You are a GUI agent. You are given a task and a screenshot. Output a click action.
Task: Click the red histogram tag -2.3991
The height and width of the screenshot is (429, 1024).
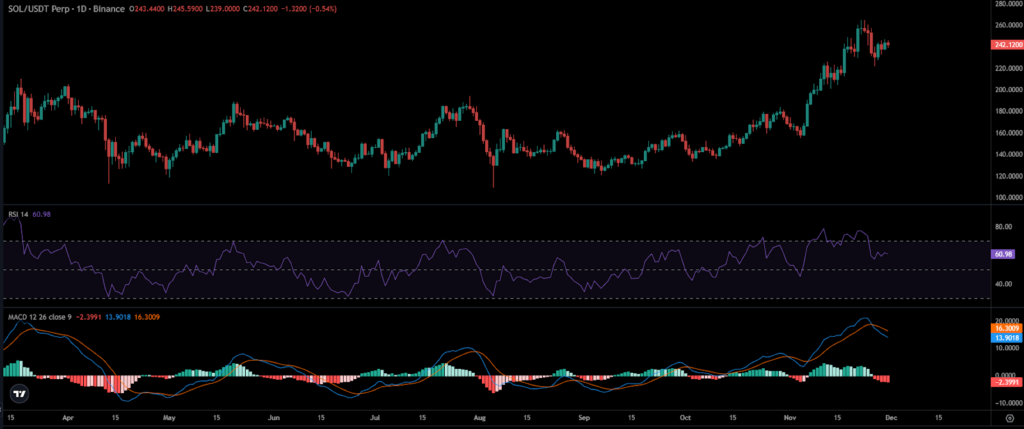(x=1006, y=382)
